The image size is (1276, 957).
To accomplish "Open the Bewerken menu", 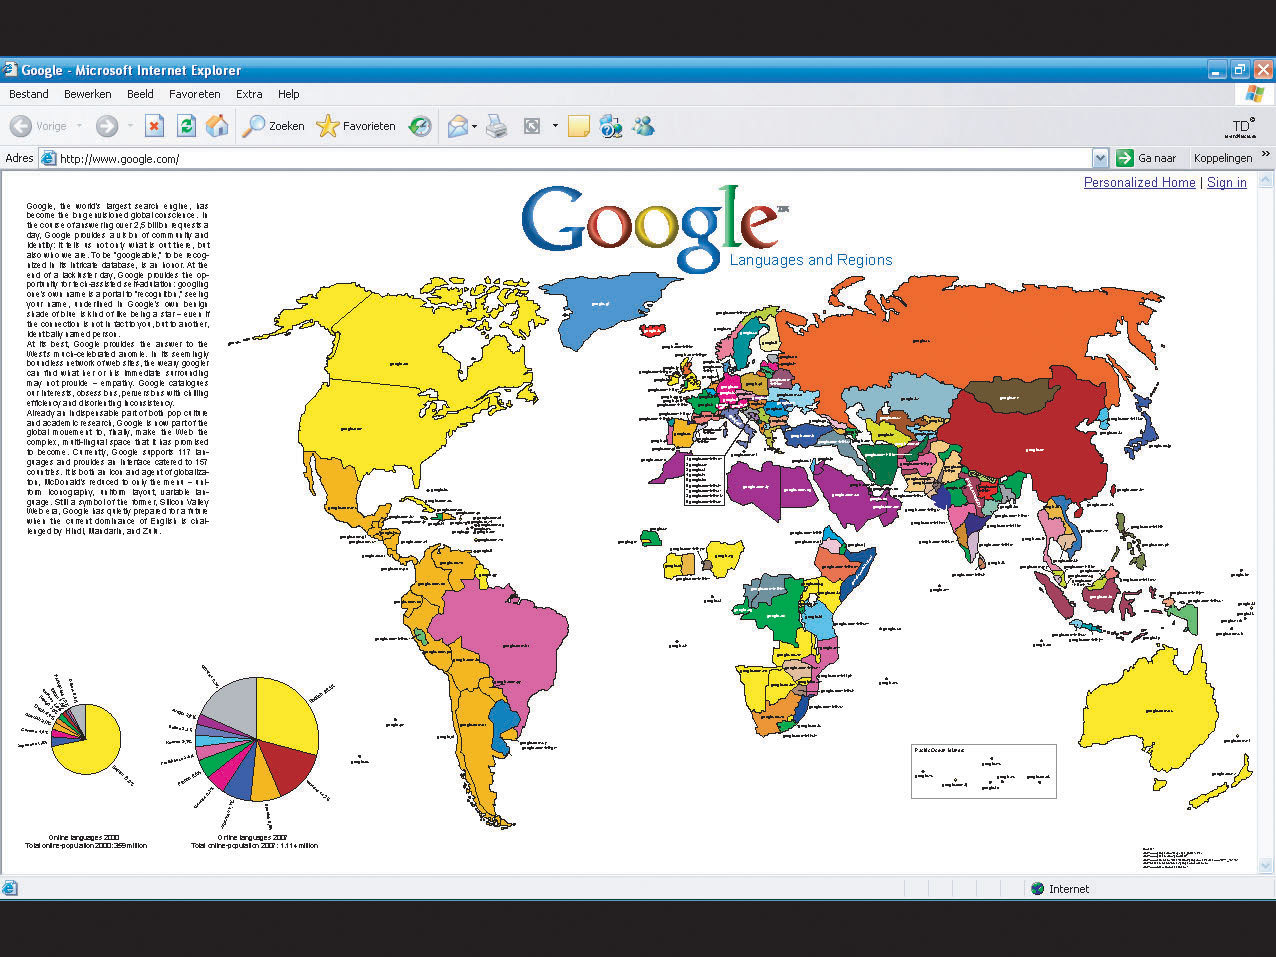I will click(x=88, y=94).
